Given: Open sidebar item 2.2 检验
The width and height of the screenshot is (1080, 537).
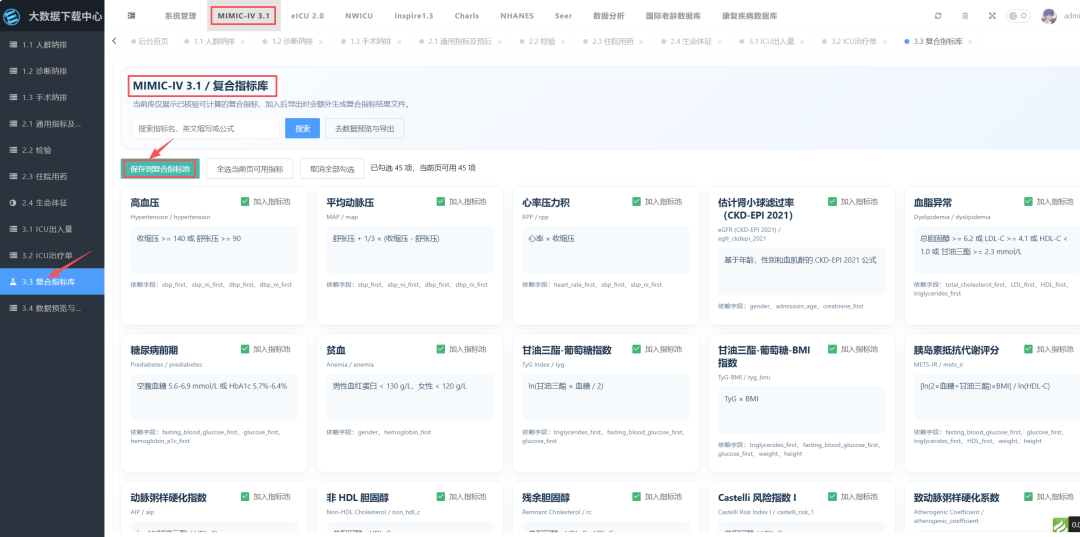Looking at the screenshot, I should click(x=52, y=150).
